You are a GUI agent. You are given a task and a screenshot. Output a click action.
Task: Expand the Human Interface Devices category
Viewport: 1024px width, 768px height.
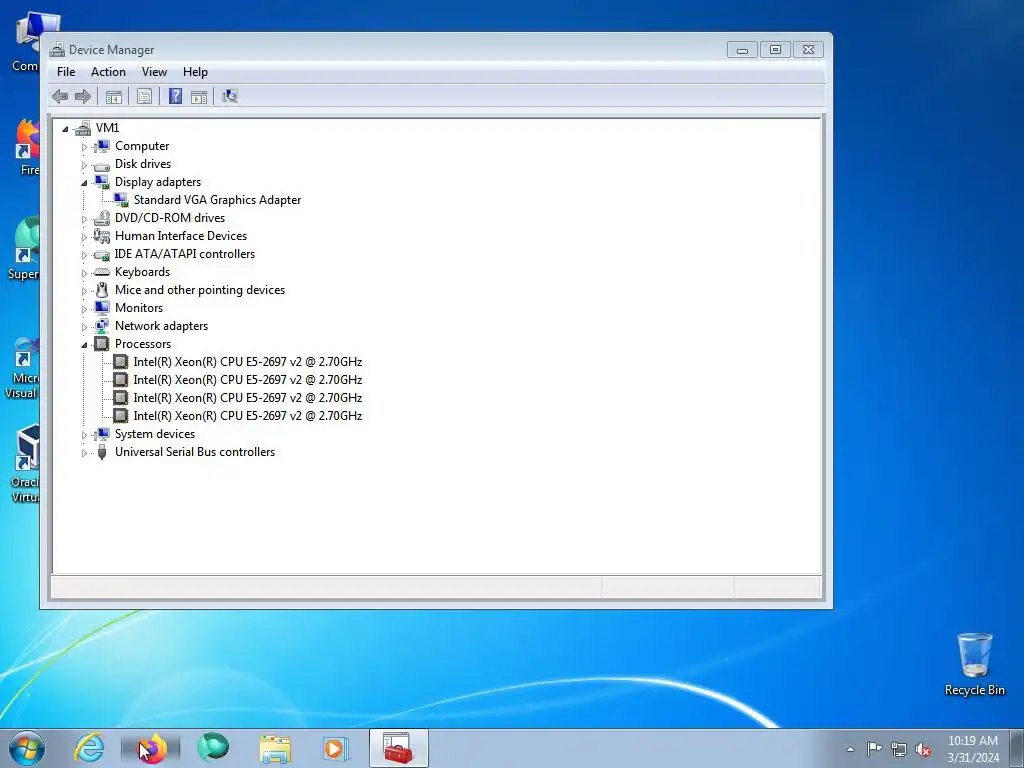[84, 237]
